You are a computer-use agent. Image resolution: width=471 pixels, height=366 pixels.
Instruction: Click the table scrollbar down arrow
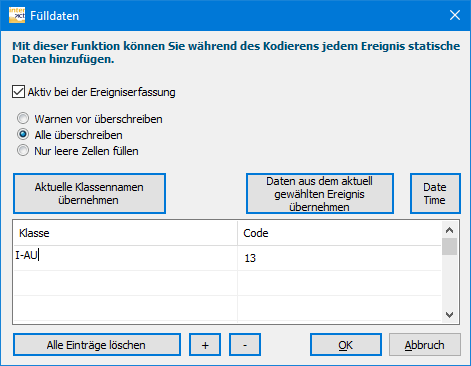coord(449,315)
